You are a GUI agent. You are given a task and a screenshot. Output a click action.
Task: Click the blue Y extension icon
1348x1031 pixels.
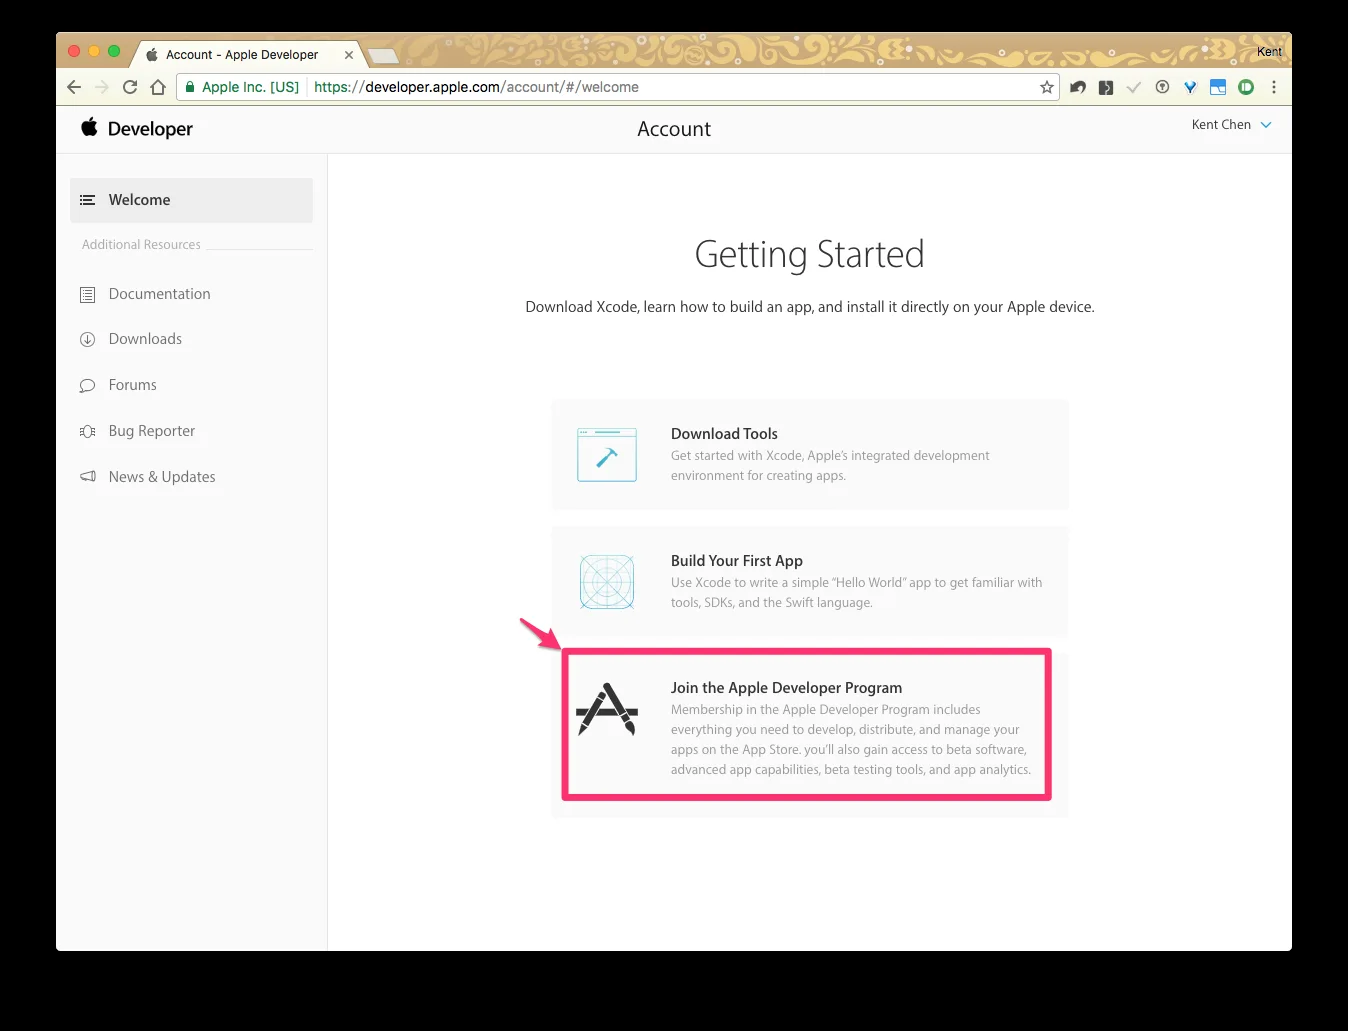[x=1190, y=87]
